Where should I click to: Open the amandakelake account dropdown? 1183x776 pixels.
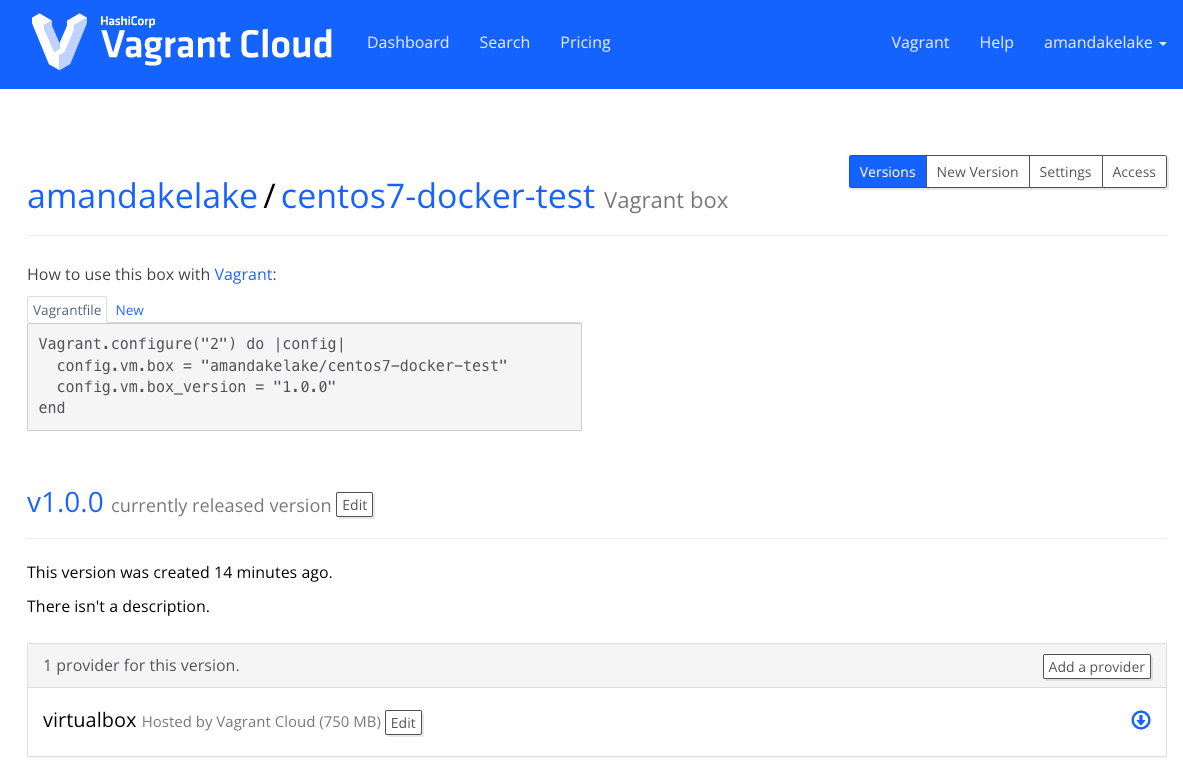[1105, 43]
